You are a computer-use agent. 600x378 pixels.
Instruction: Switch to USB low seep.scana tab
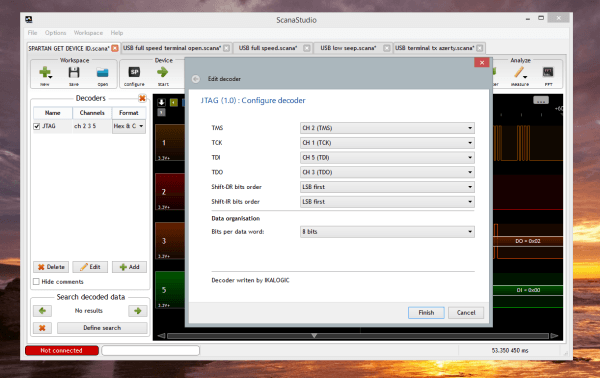coord(348,48)
